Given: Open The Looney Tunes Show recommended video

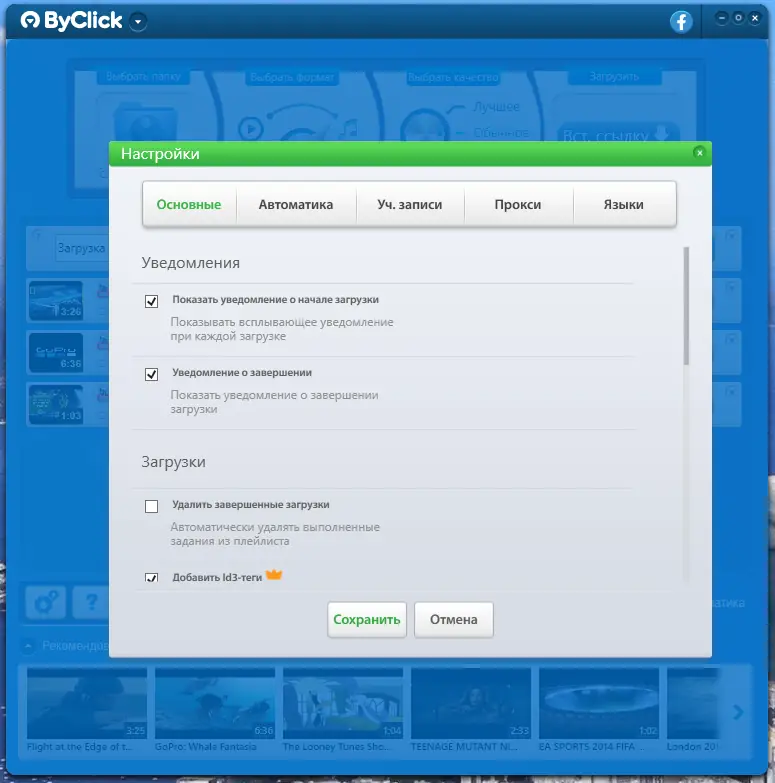Looking at the screenshot, I should point(343,704).
